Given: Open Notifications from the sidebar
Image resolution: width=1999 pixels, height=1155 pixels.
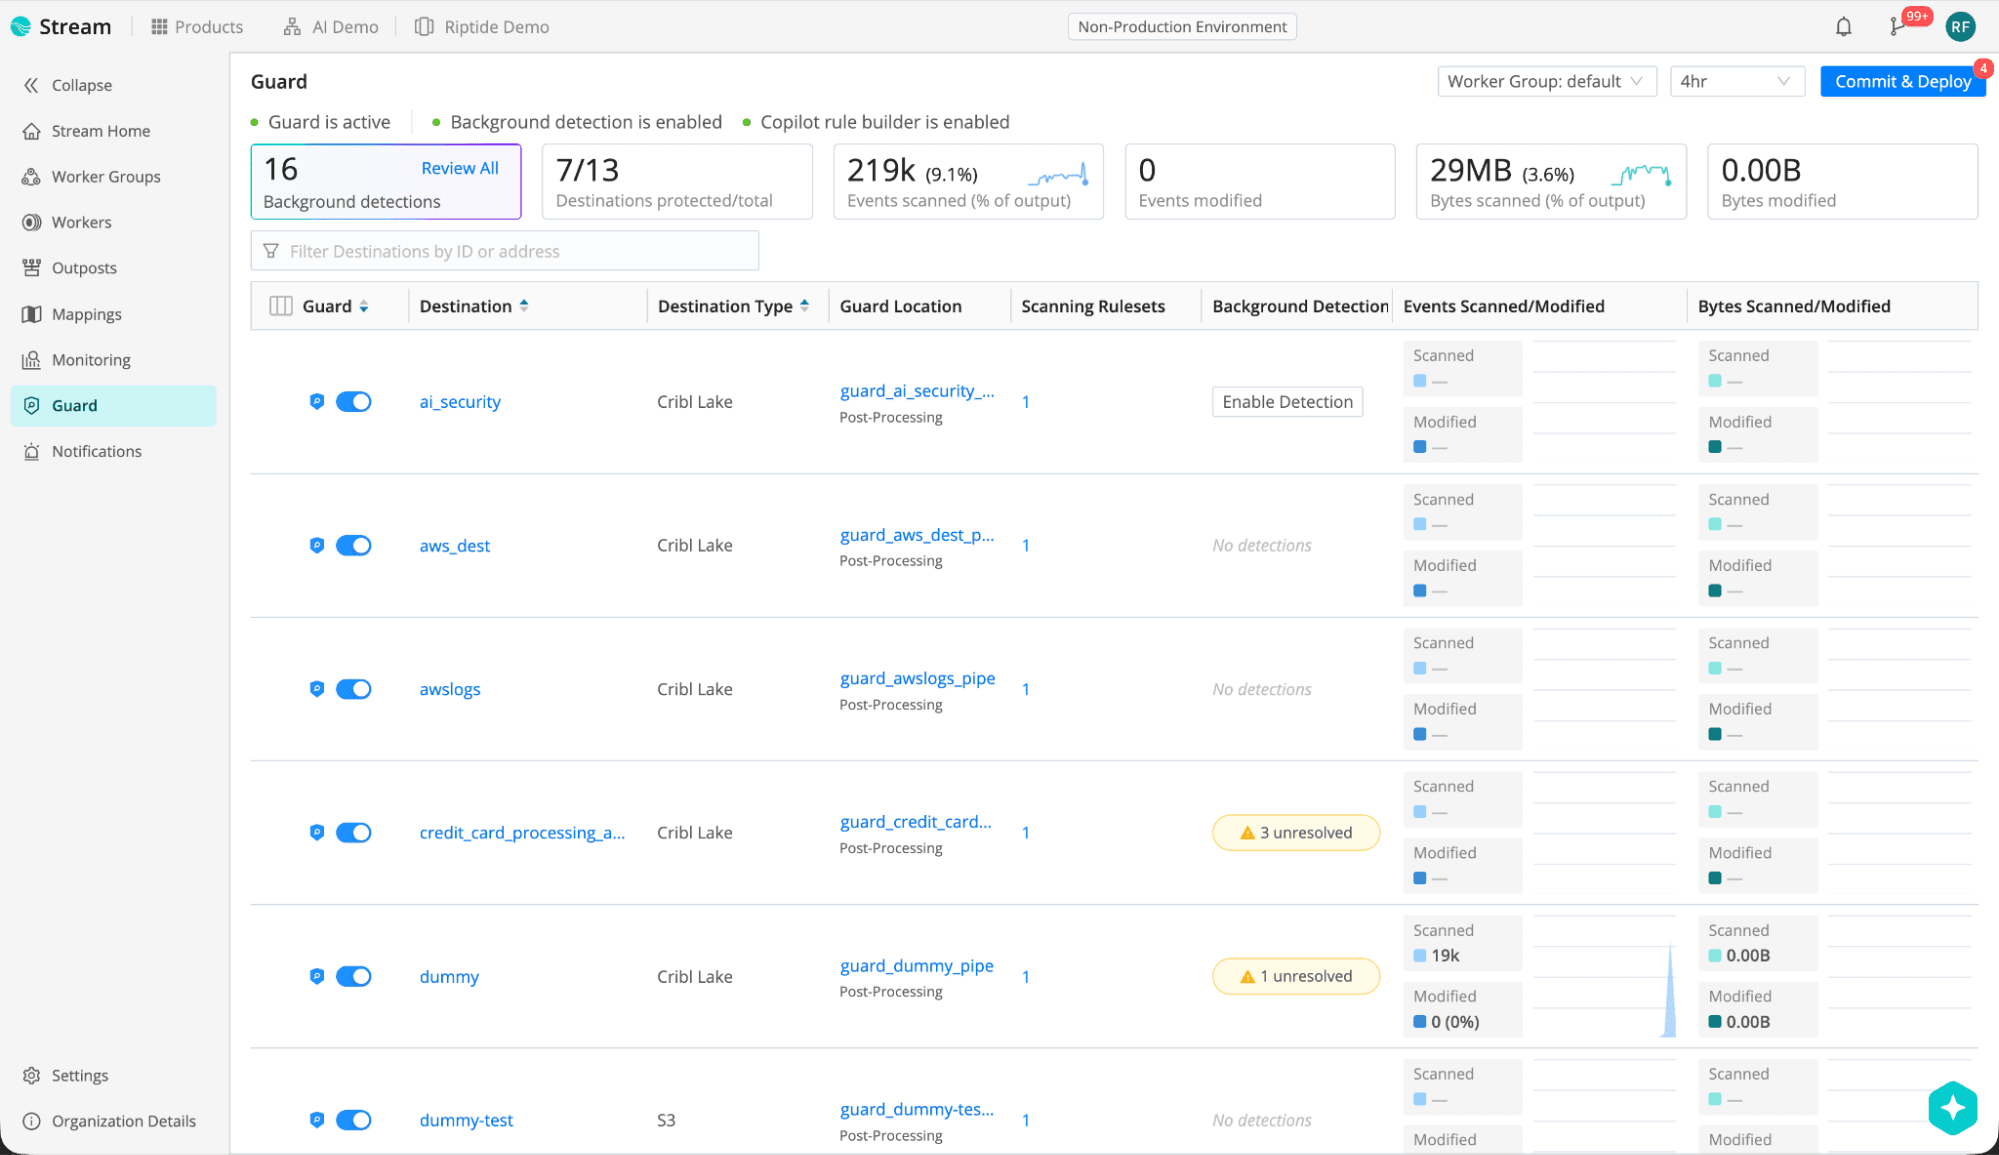Looking at the screenshot, I should (96, 451).
